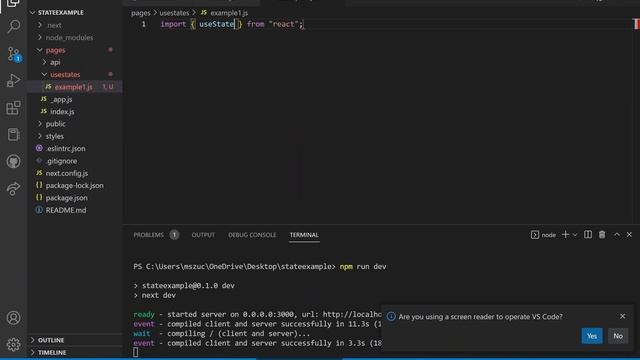The width and height of the screenshot is (640, 360).
Task: Split the terminal panel
Action: pyautogui.click(x=588, y=234)
